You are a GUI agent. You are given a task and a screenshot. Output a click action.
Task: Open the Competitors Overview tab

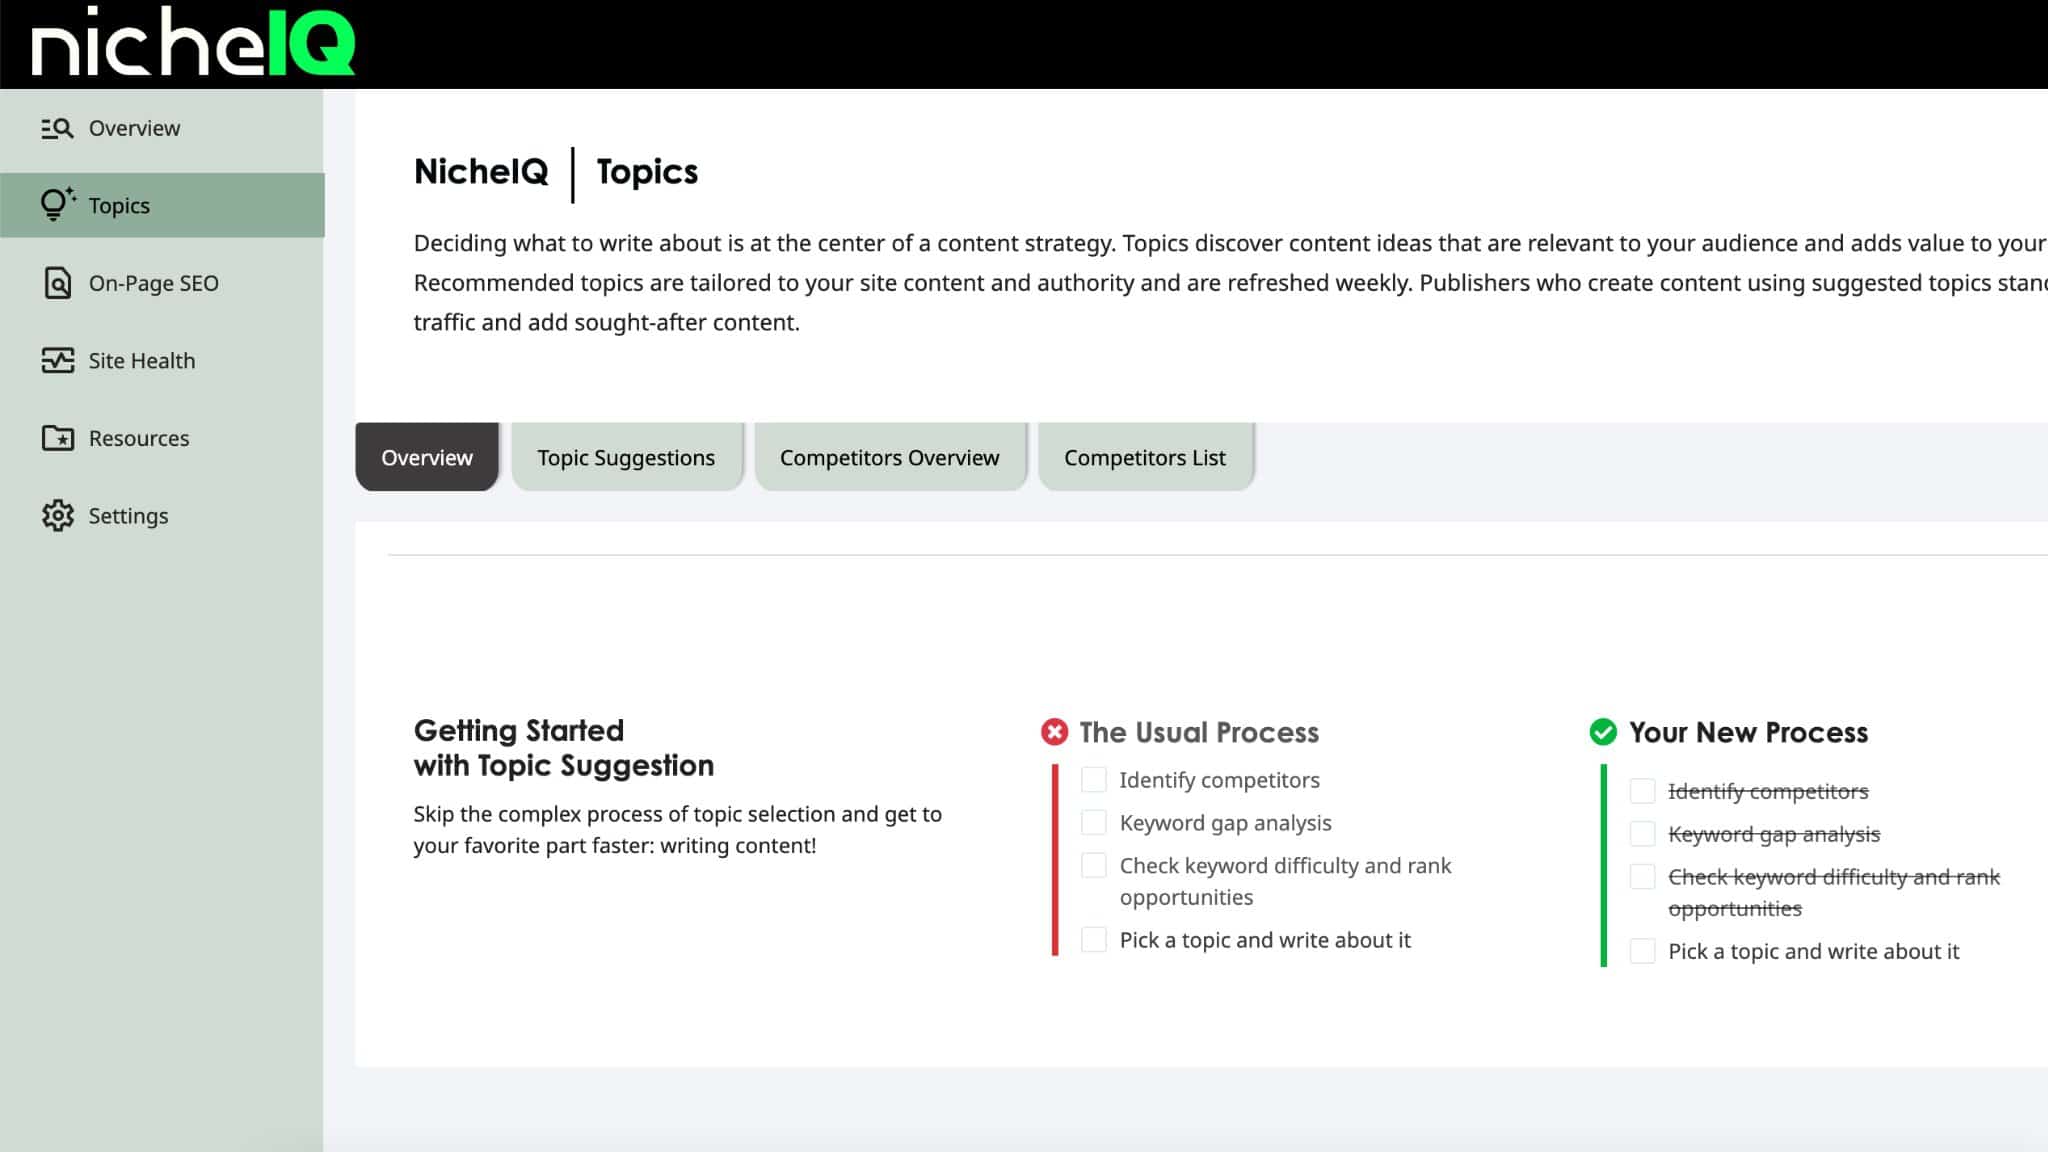[889, 457]
